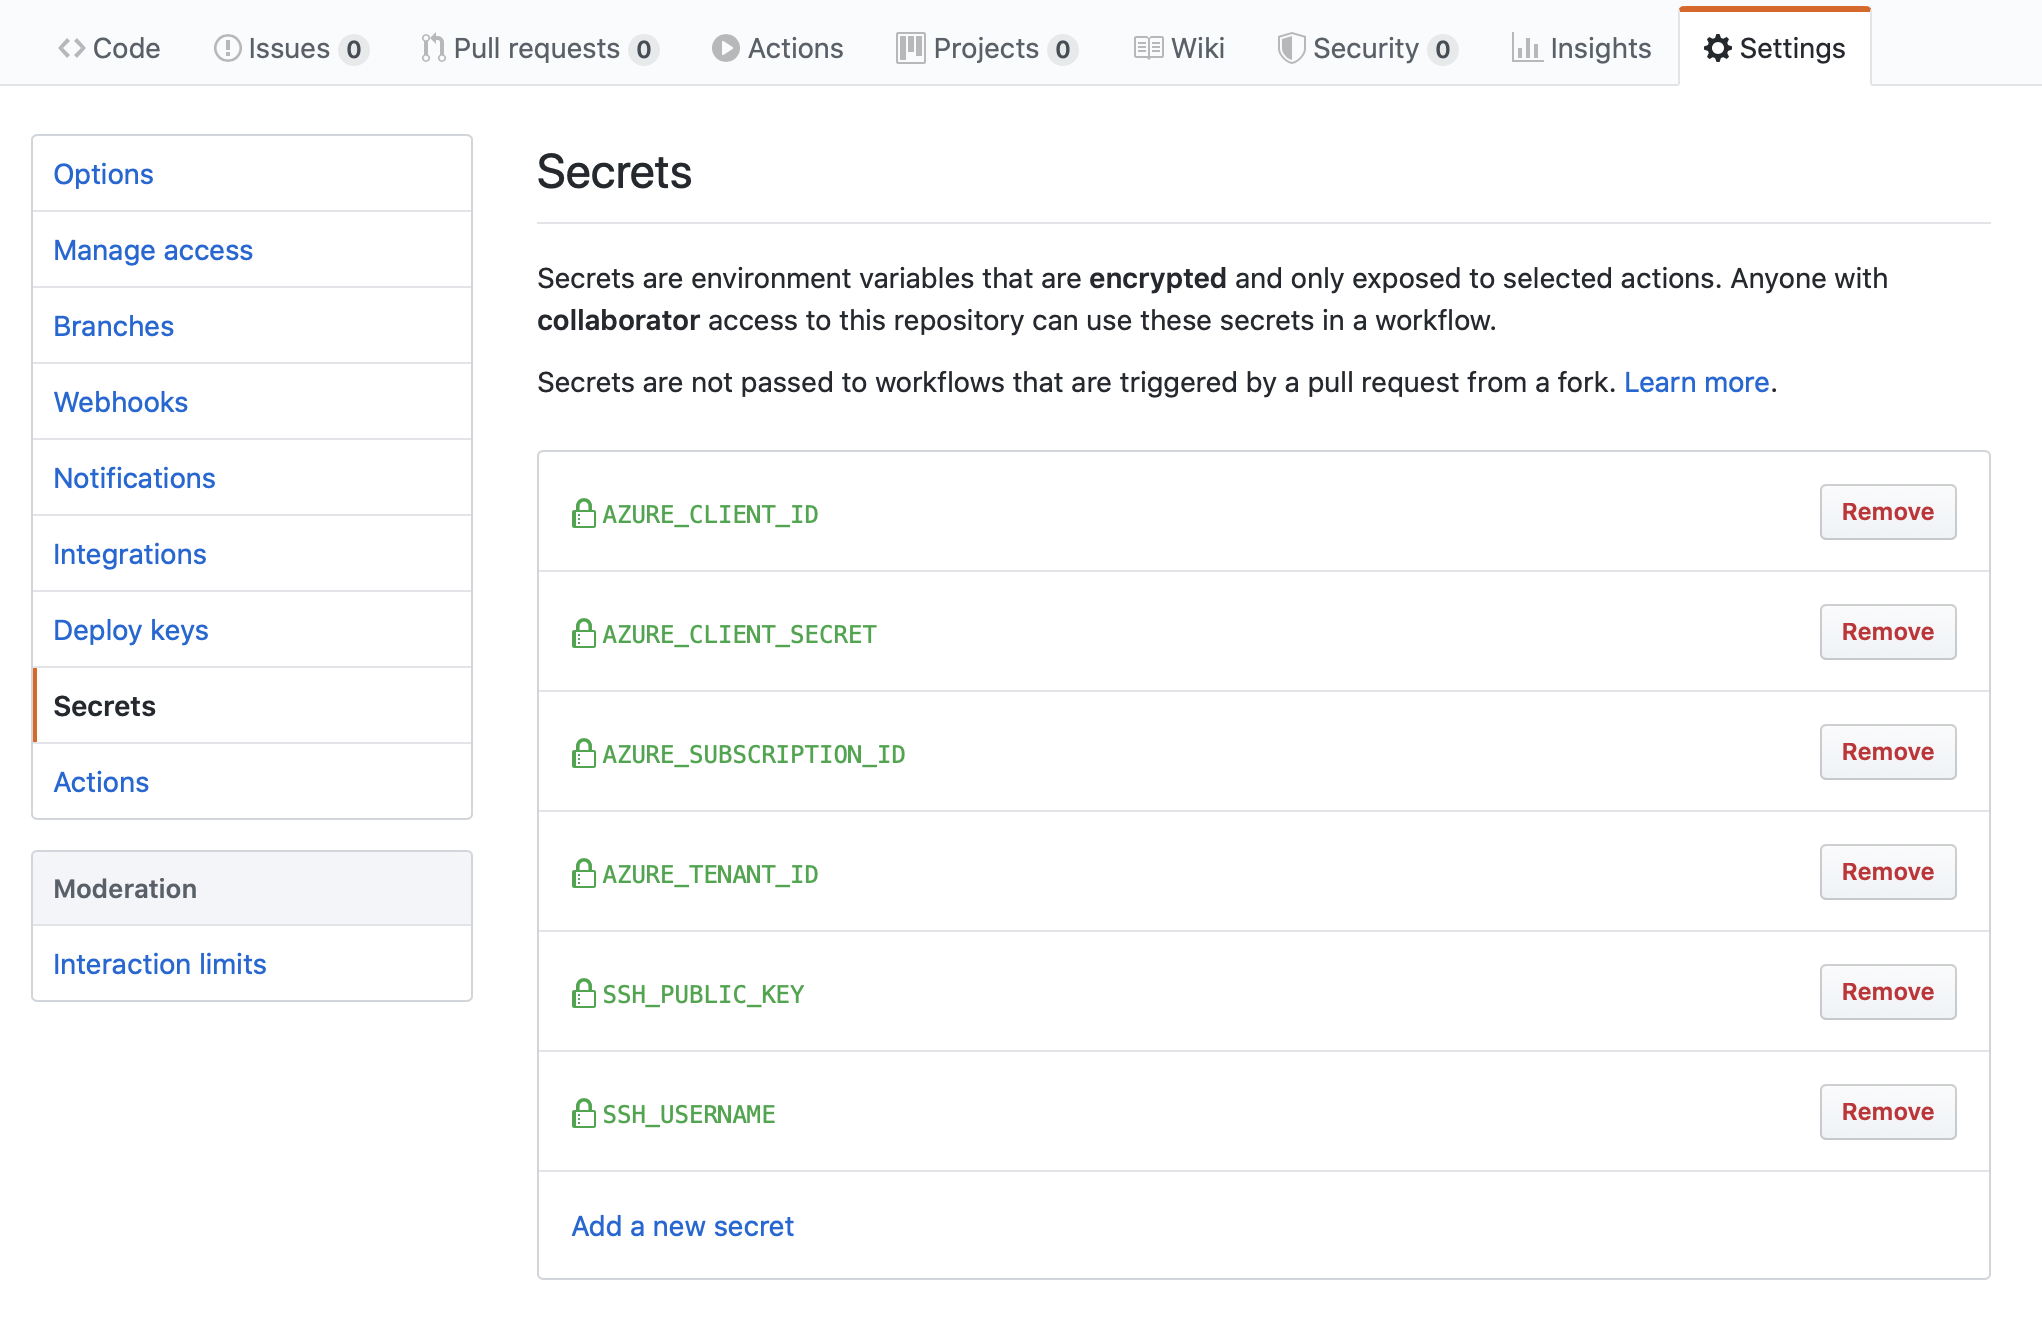Viewport: 2042px width, 1334px height.
Task: Click the Moderation section header
Action: (x=252, y=889)
